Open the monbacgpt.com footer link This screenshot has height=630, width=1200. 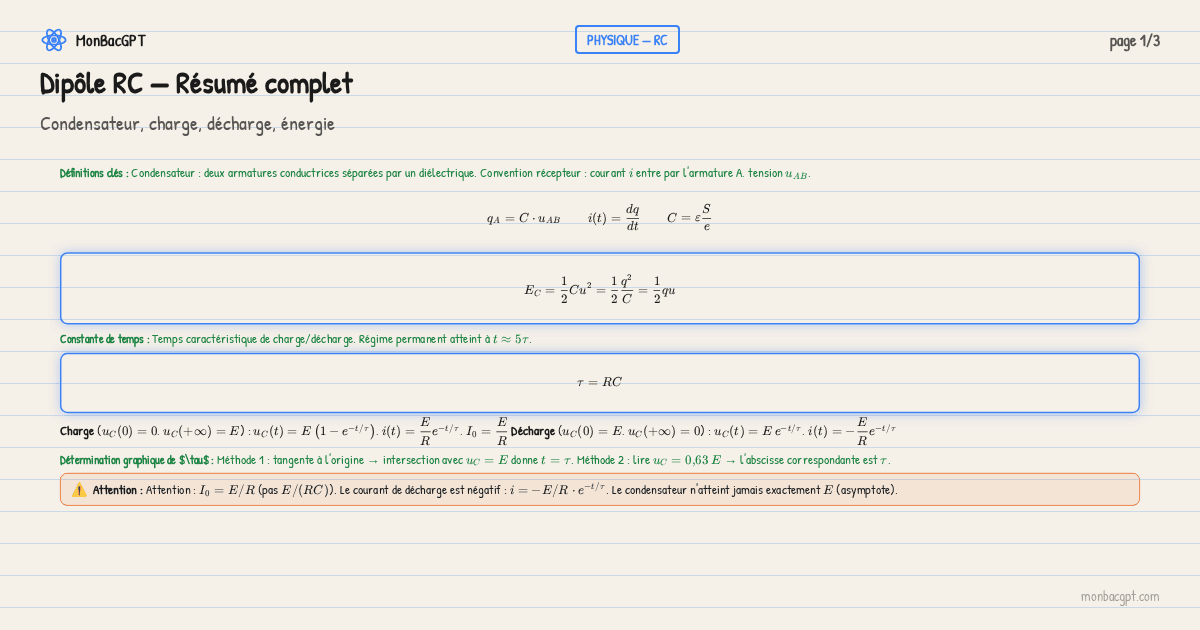(x=1119, y=596)
